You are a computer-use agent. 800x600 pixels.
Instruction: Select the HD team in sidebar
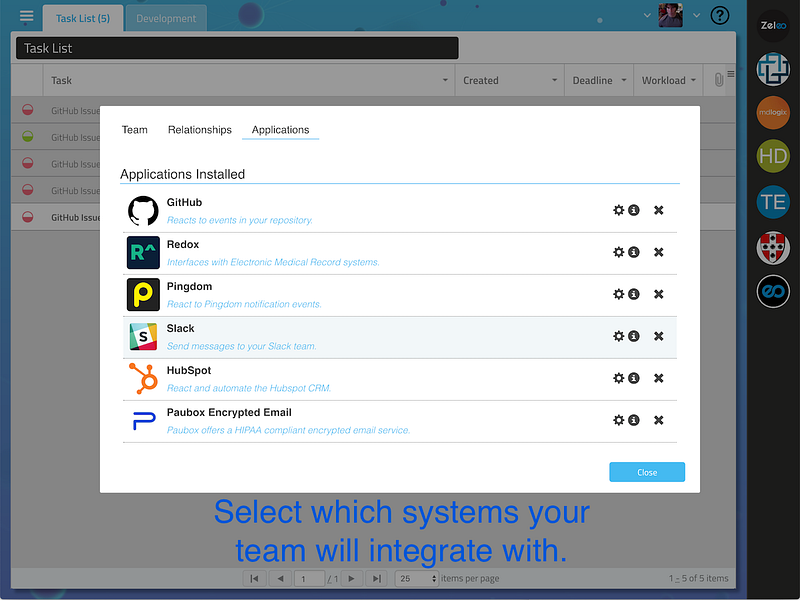point(773,156)
